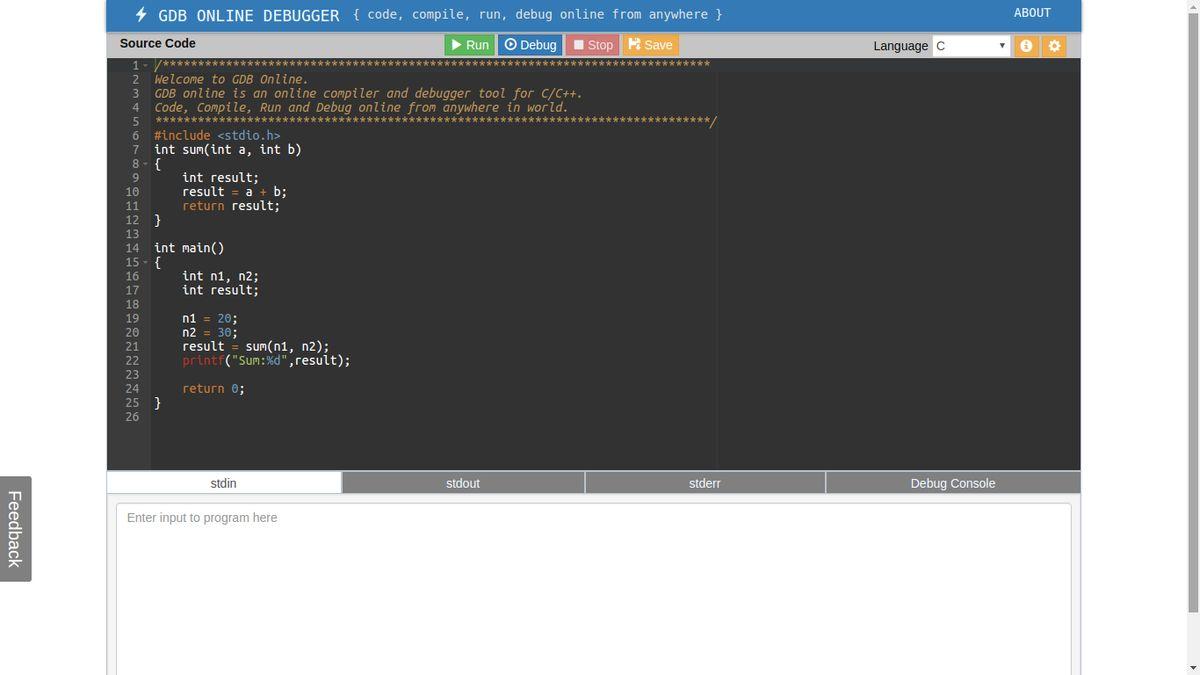This screenshot has width=1200, height=675.
Task: Click the comment 'Welcome to GDB Online.'
Action: (231, 80)
